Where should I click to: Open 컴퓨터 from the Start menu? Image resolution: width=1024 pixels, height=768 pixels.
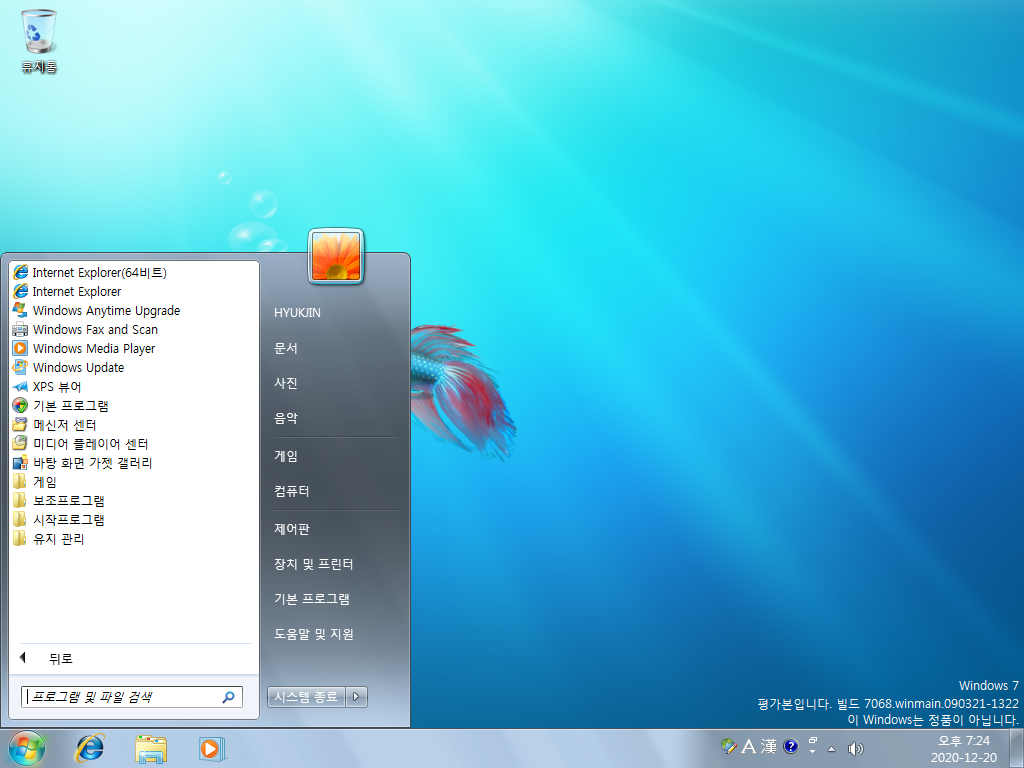(x=291, y=491)
